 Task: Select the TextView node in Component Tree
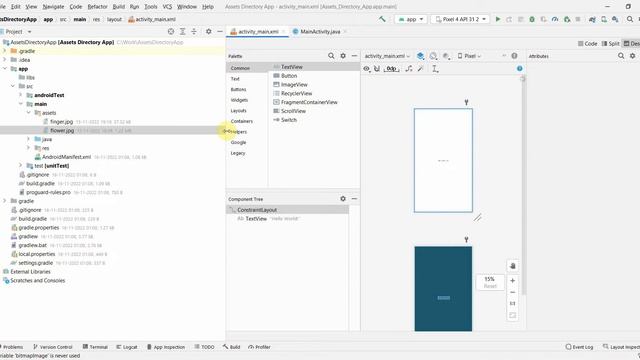(256, 219)
